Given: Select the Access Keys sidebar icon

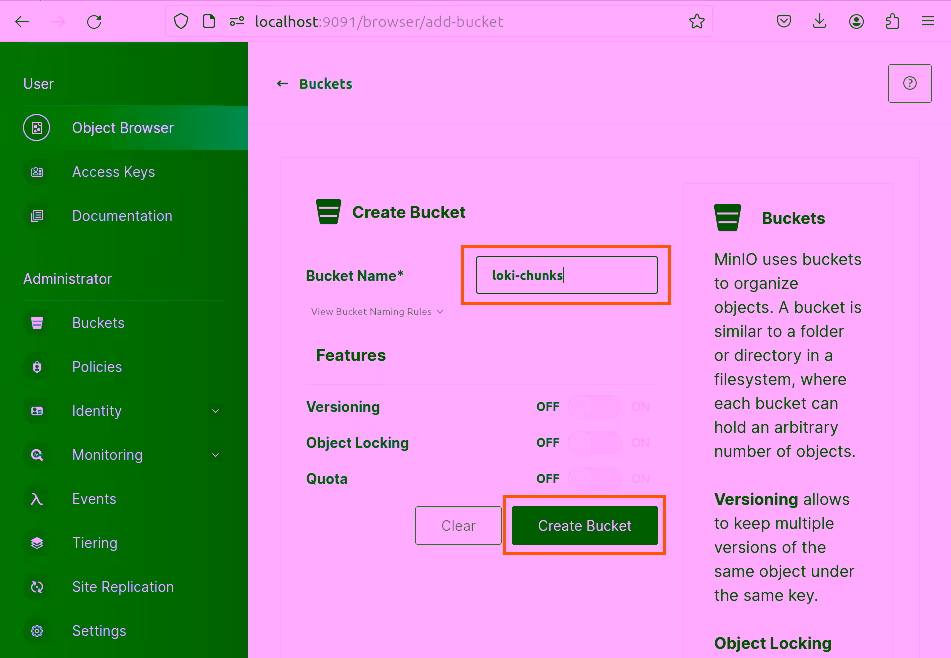Looking at the screenshot, I should point(113,171).
